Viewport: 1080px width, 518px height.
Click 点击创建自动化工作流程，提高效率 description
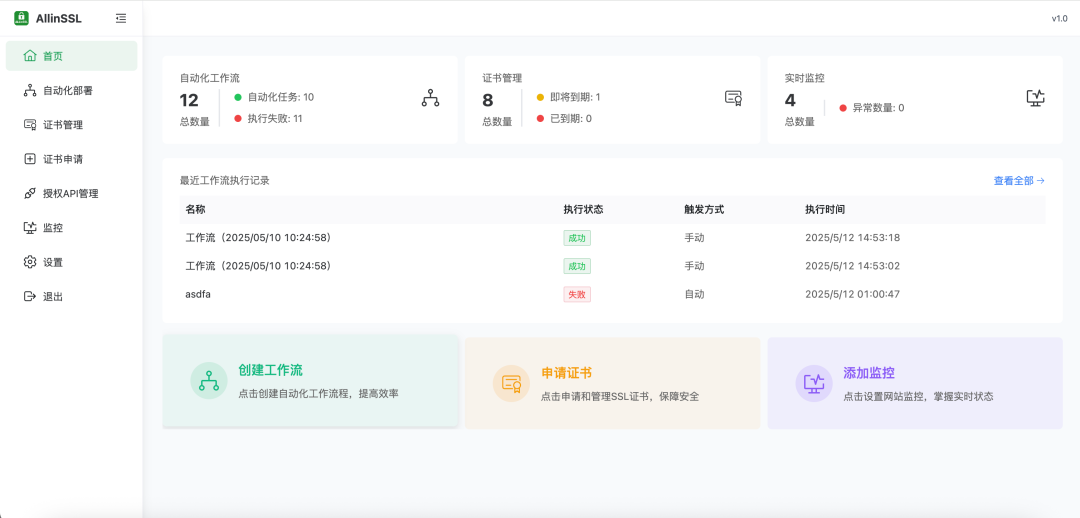[319, 394]
